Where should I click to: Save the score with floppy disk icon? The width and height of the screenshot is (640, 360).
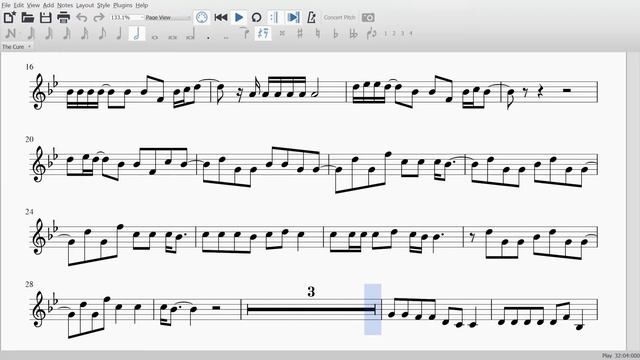pos(46,18)
